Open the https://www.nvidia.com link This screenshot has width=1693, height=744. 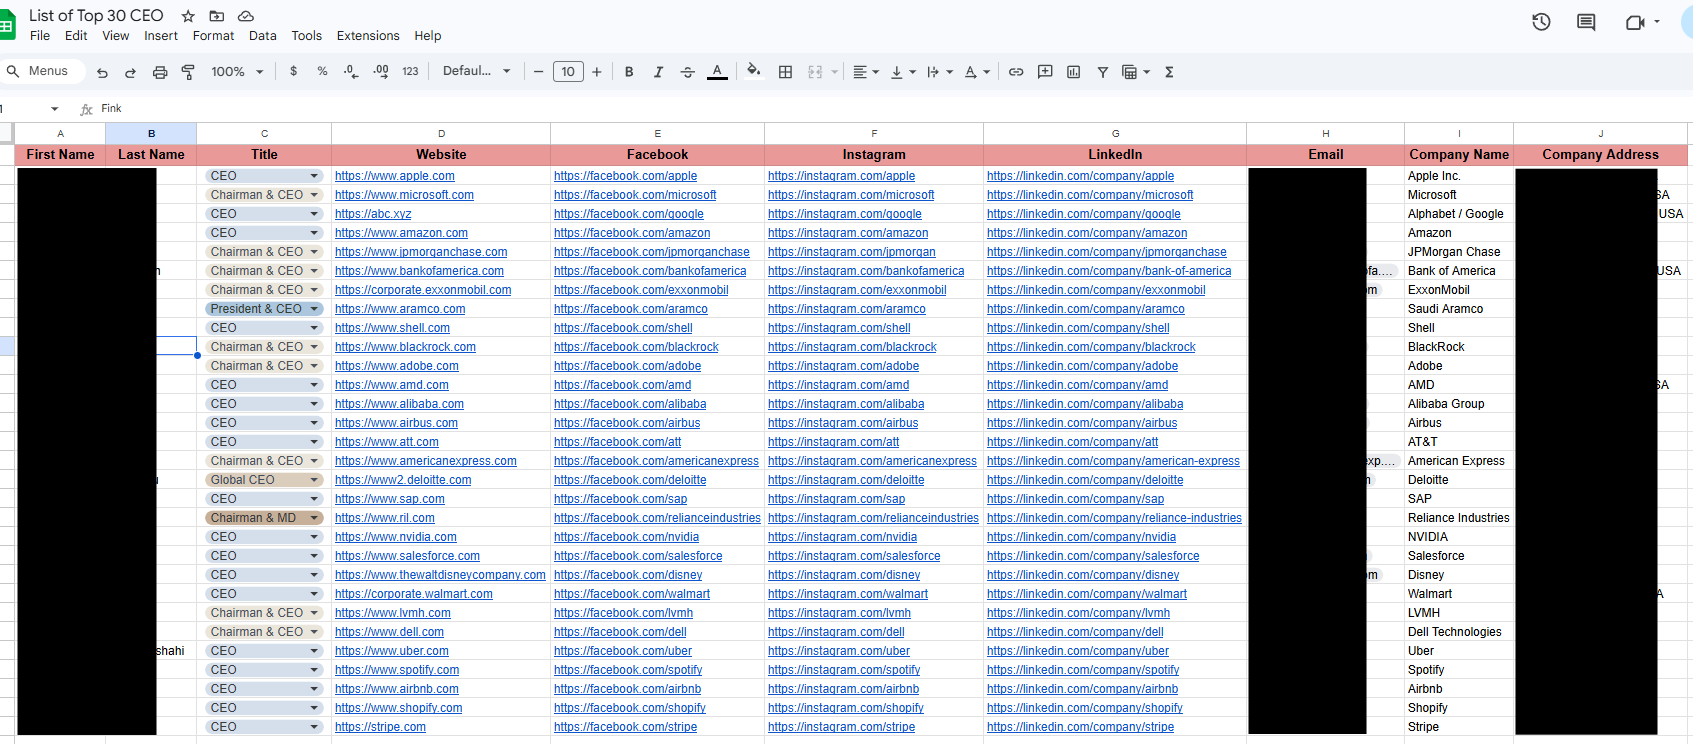396,537
